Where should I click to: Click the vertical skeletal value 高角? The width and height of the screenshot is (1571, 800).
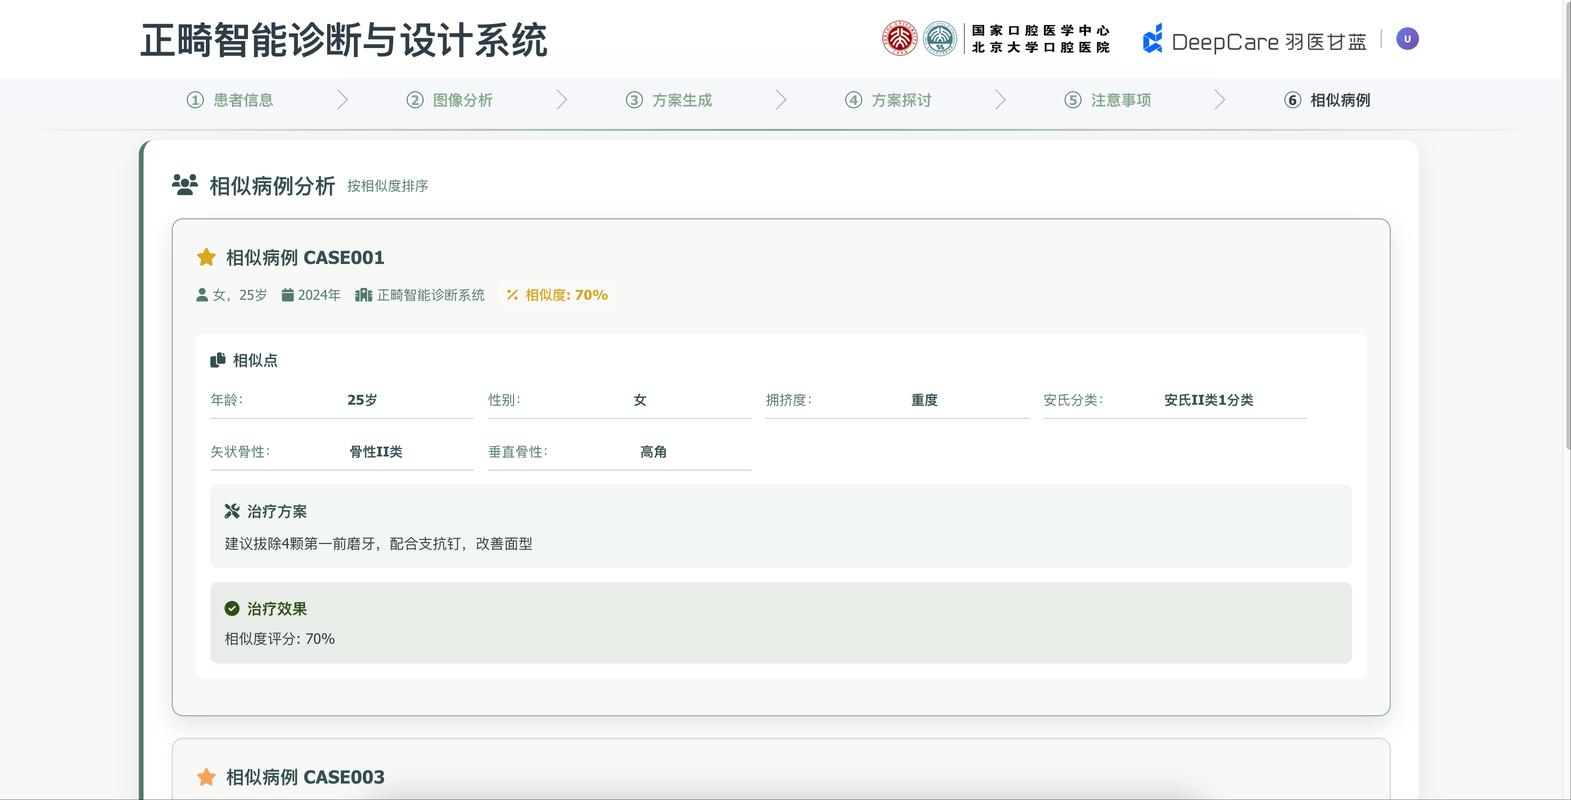click(x=653, y=452)
